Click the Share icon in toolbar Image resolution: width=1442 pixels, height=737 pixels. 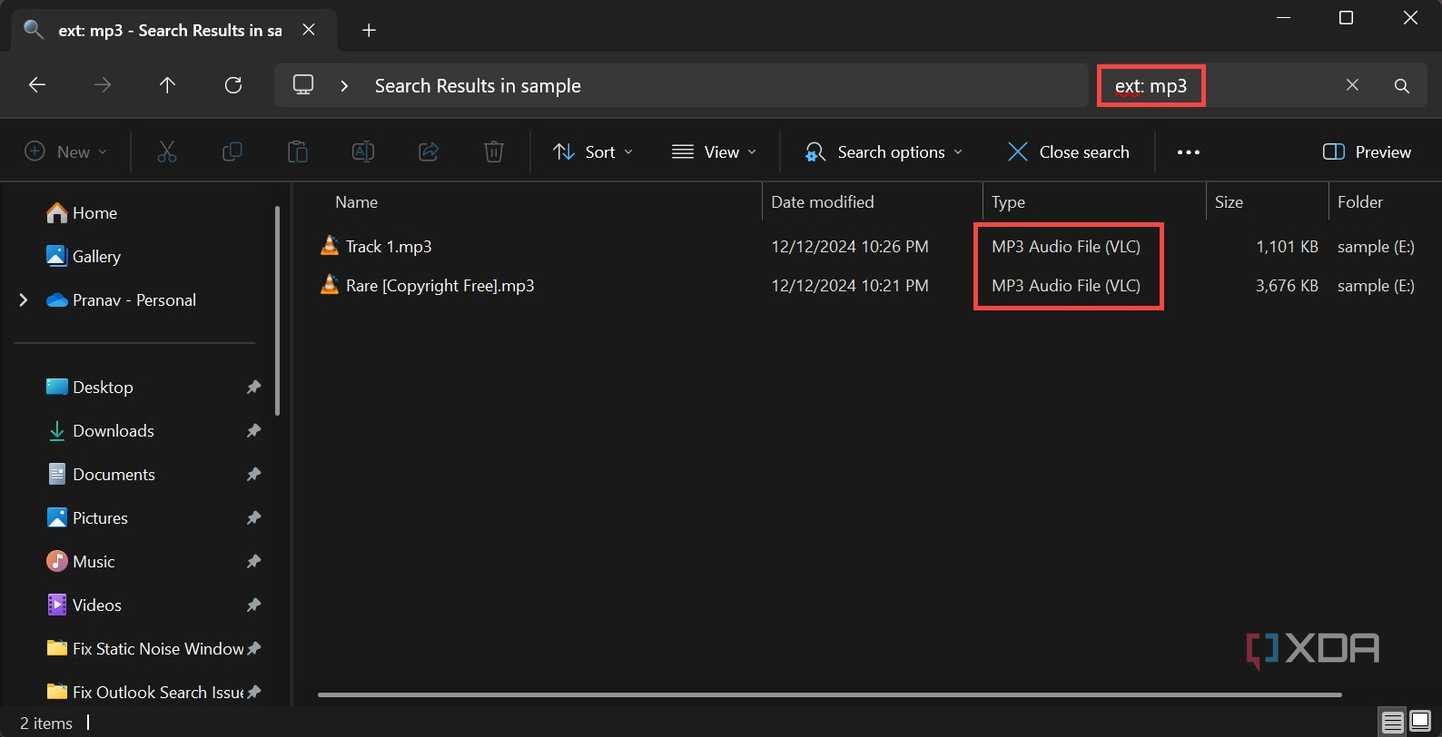[x=428, y=152]
